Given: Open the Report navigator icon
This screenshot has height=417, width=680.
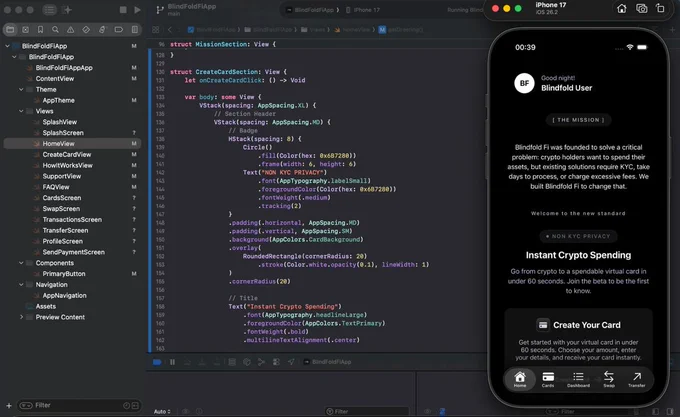Looking at the screenshot, I should [135, 29].
